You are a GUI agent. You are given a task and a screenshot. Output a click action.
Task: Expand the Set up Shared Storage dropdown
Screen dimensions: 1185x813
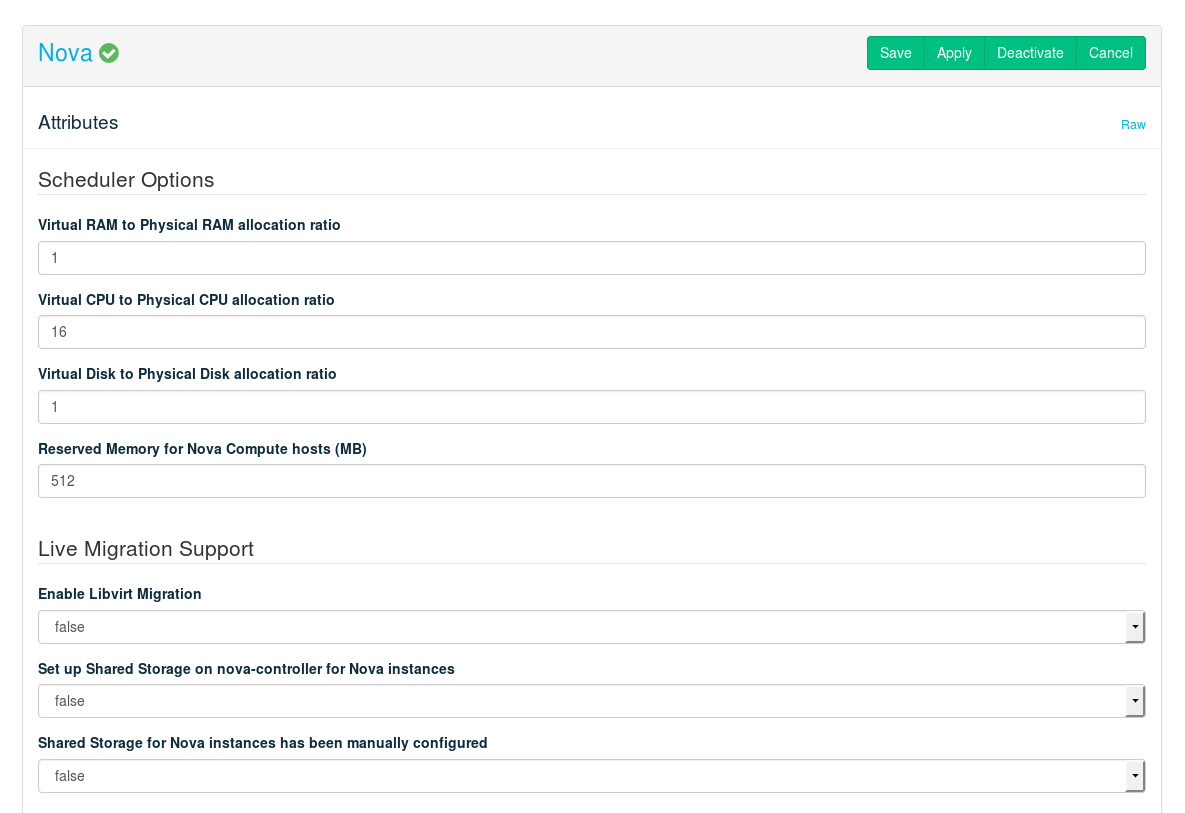pyautogui.click(x=591, y=701)
